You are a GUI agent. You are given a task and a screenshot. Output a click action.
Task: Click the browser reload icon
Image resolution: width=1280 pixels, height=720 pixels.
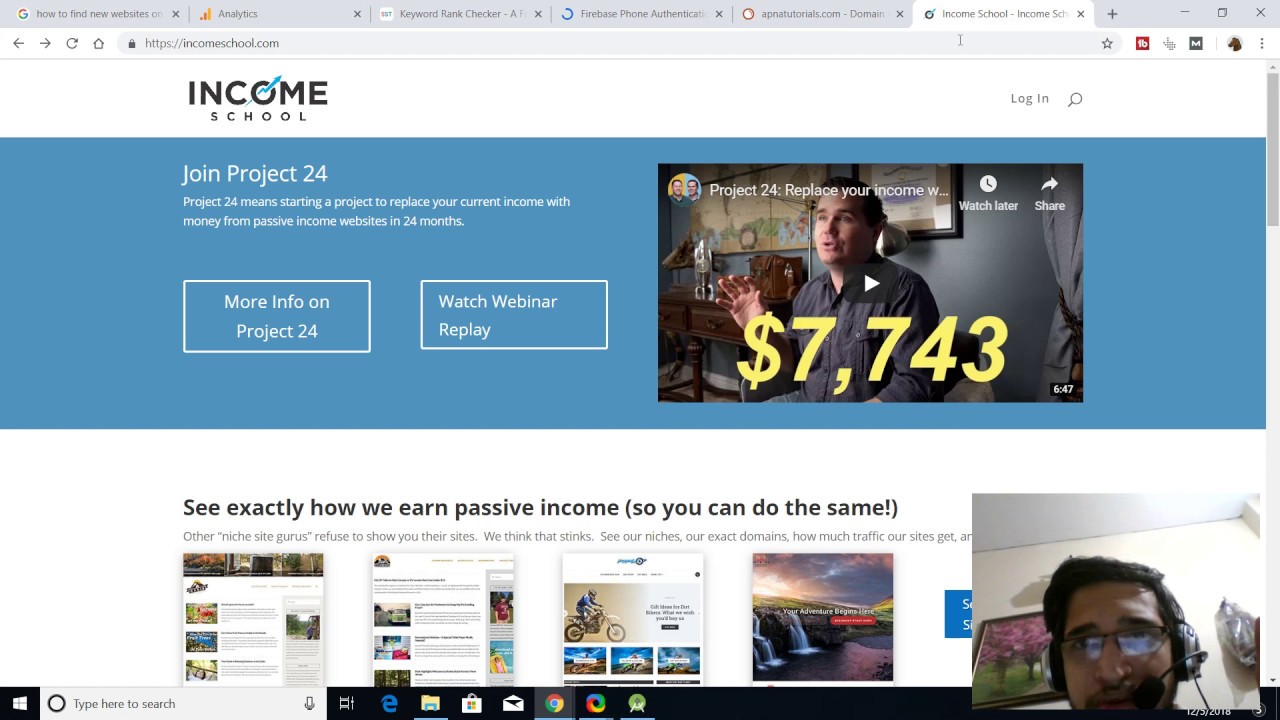pyautogui.click(x=72, y=43)
